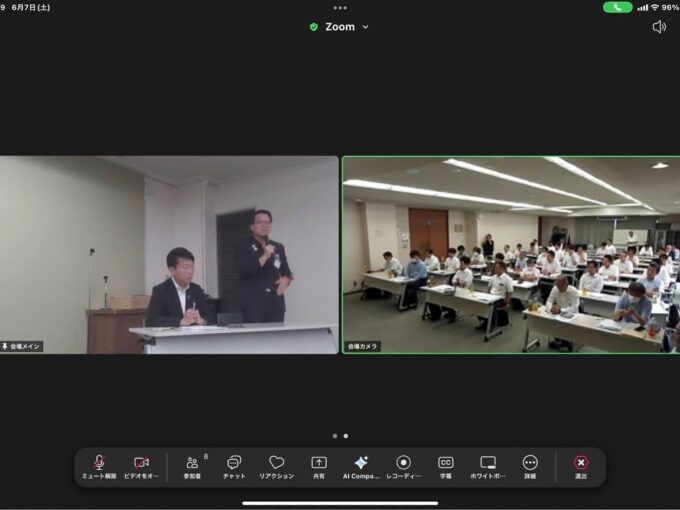Click the green shield encryption icon
This screenshot has width=680, height=510.
point(314,27)
